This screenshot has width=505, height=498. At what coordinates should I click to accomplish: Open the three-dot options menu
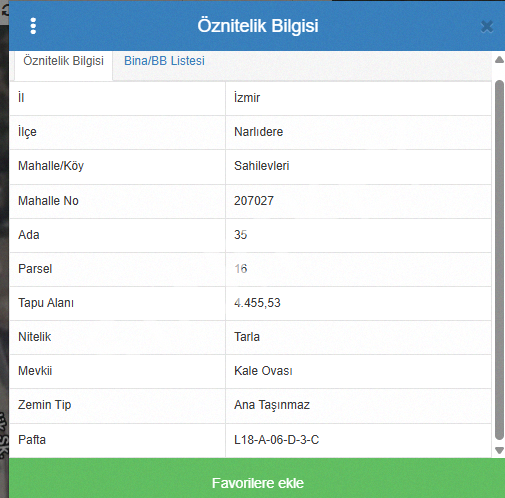point(33,26)
